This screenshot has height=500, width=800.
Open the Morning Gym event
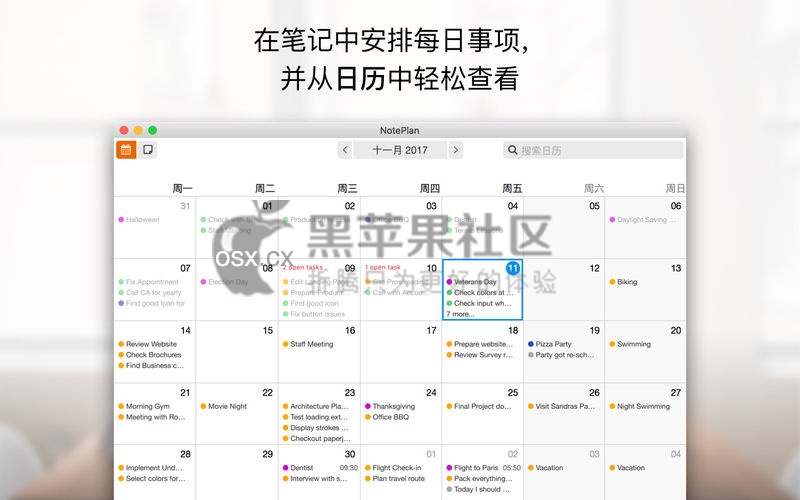tap(144, 406)
